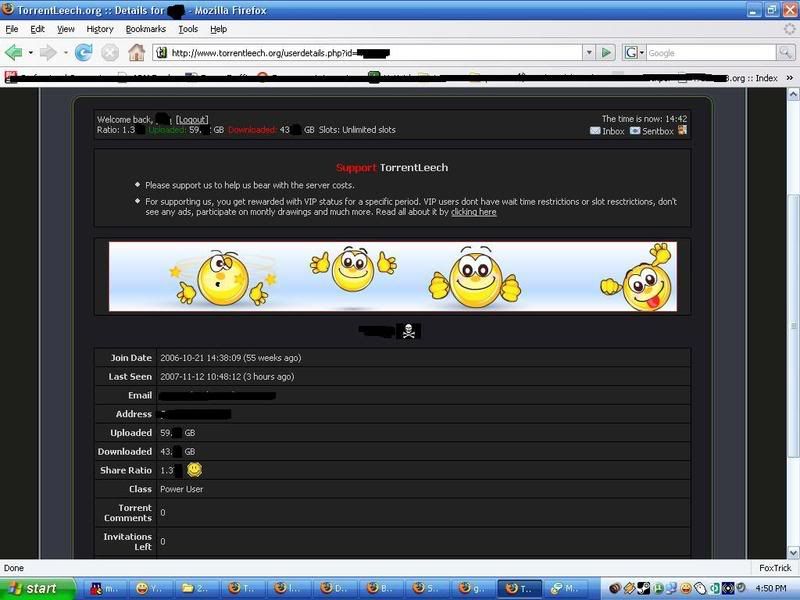Click the page scrollbar up arrow
Viewport: 800px width, 600px height.
pyautogui.click(x=793, y=94)
